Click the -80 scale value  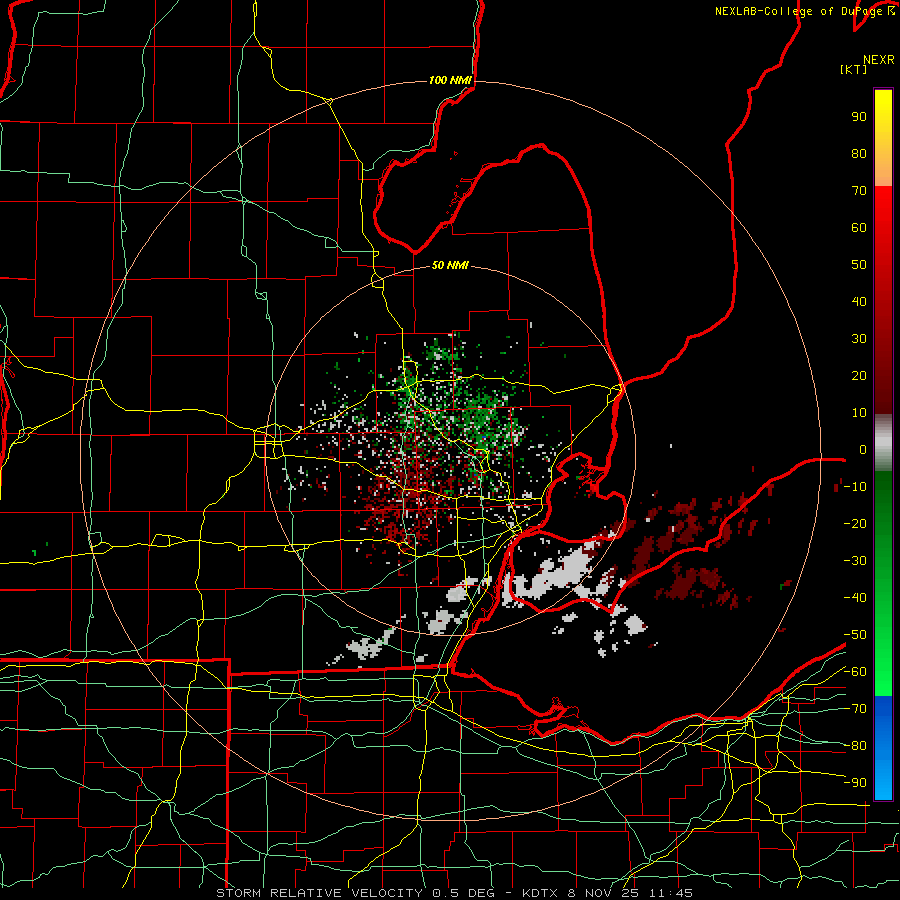pyautogui.click(x=855, y=746)
